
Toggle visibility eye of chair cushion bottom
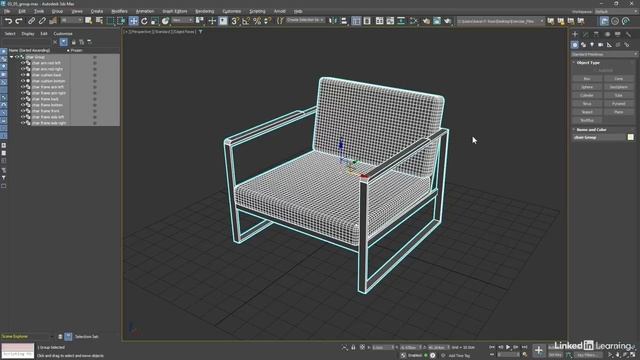(23, 81)
